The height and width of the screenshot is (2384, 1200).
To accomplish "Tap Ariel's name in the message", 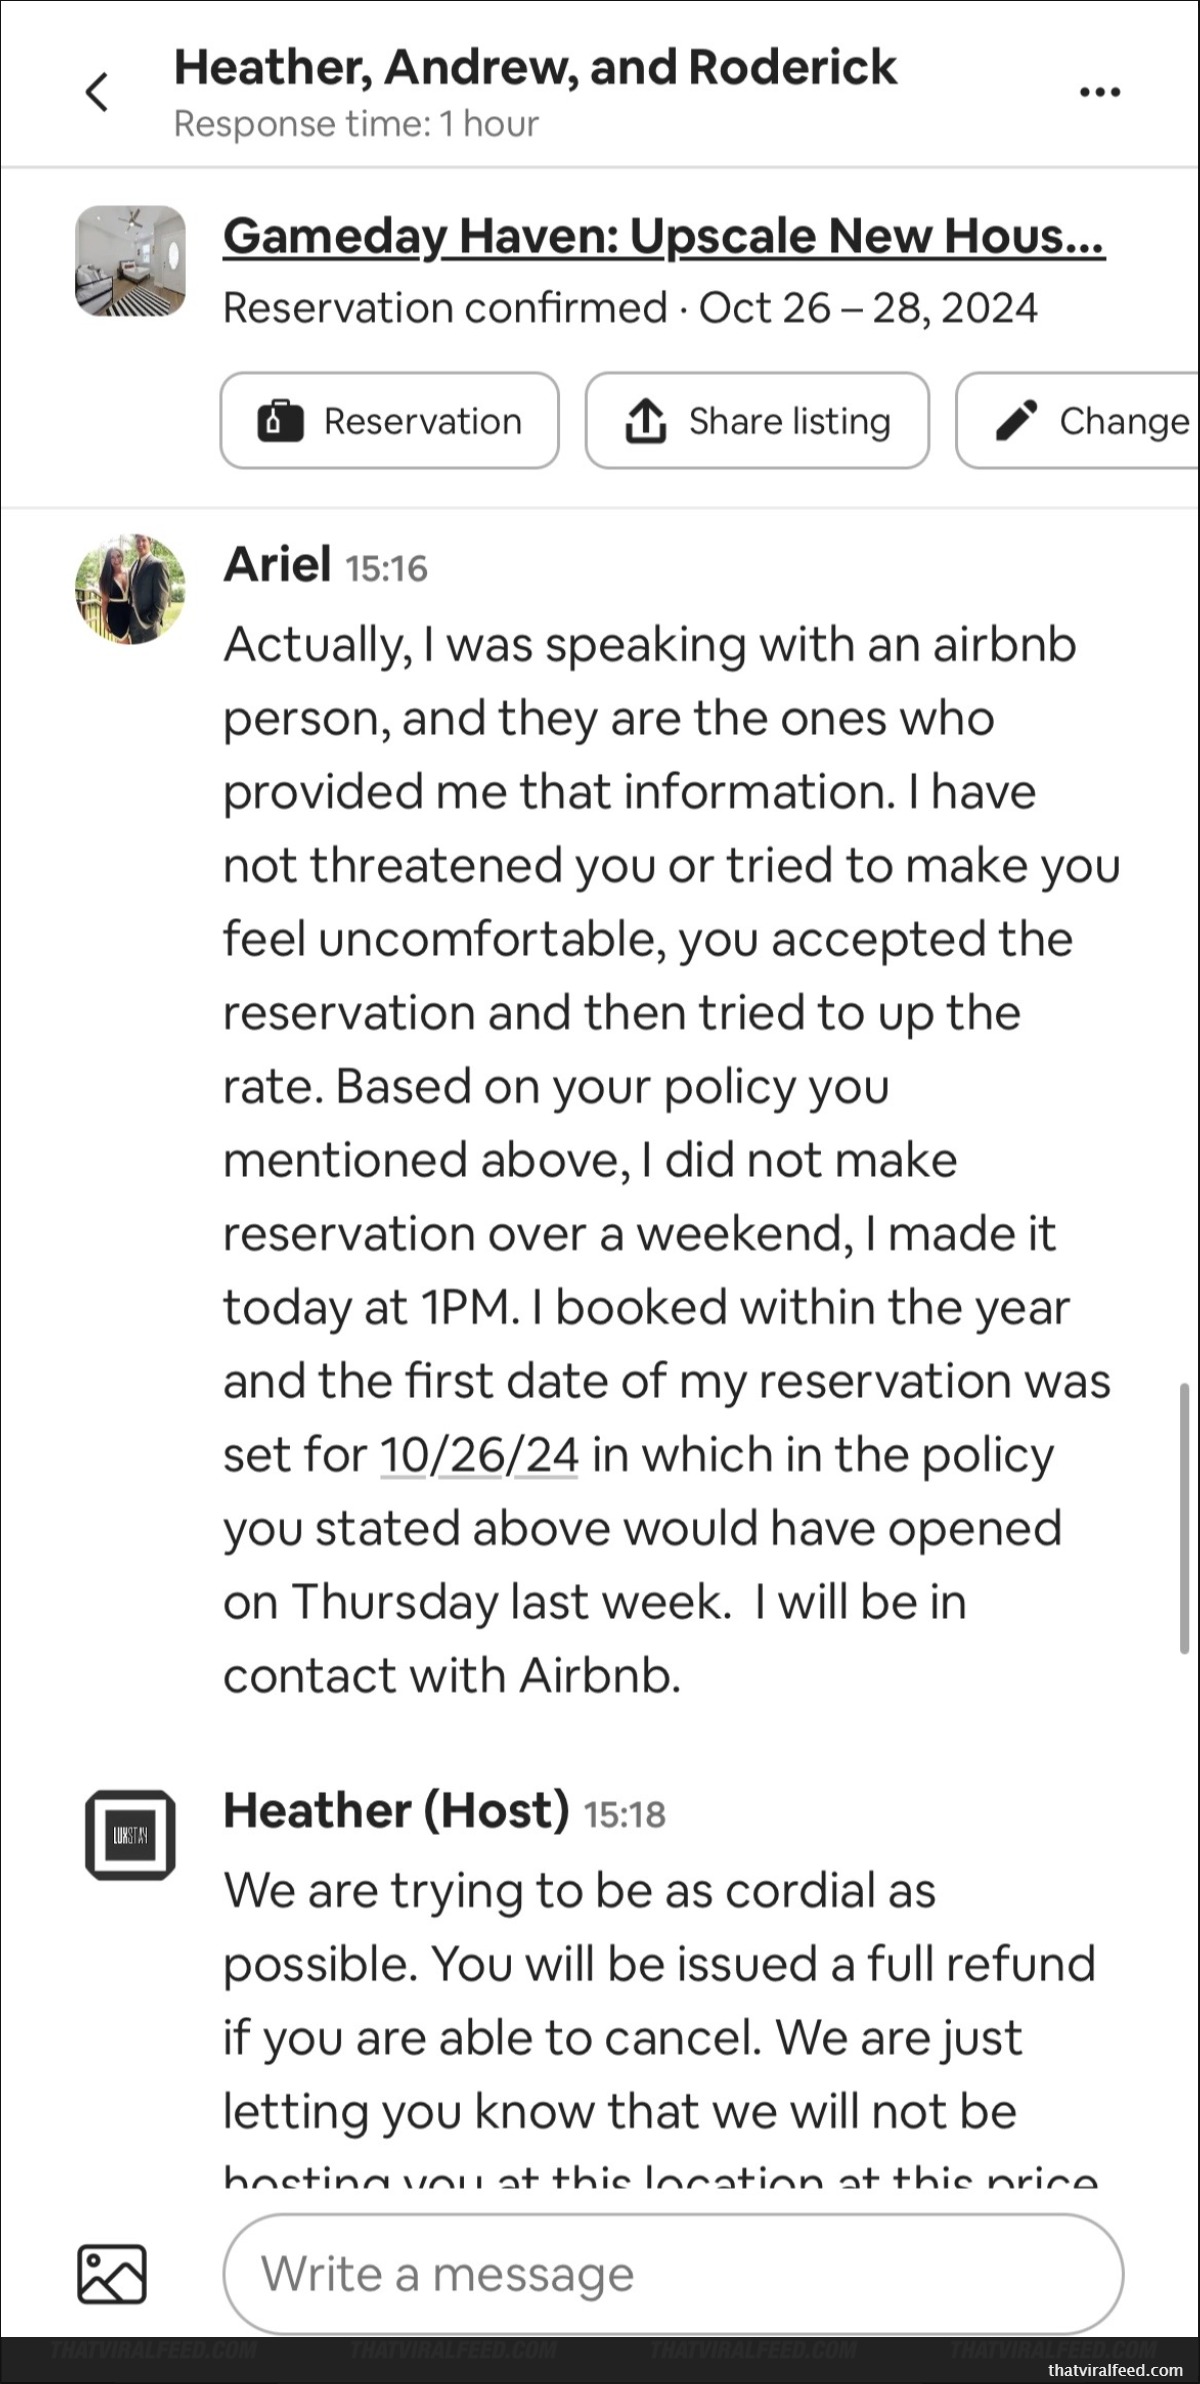I will 277,565.
